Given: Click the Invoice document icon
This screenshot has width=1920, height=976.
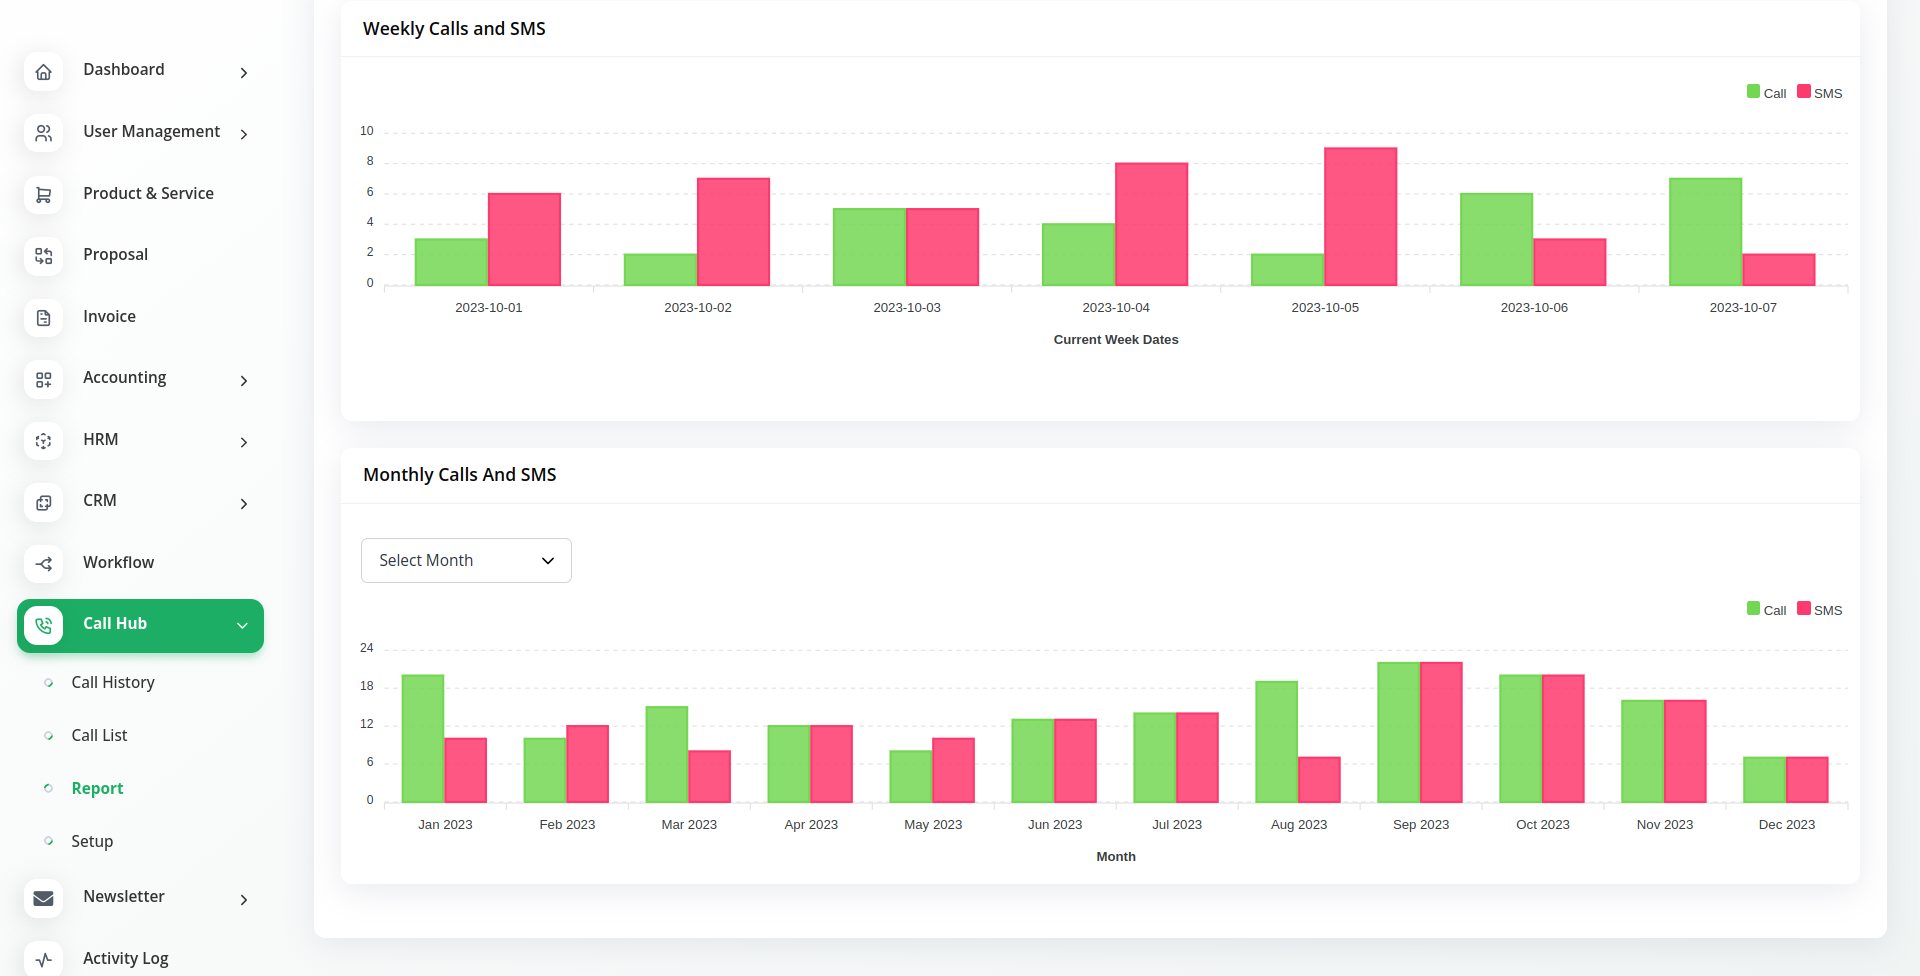Looking at the screenshot, I should [x=43, y=318].
